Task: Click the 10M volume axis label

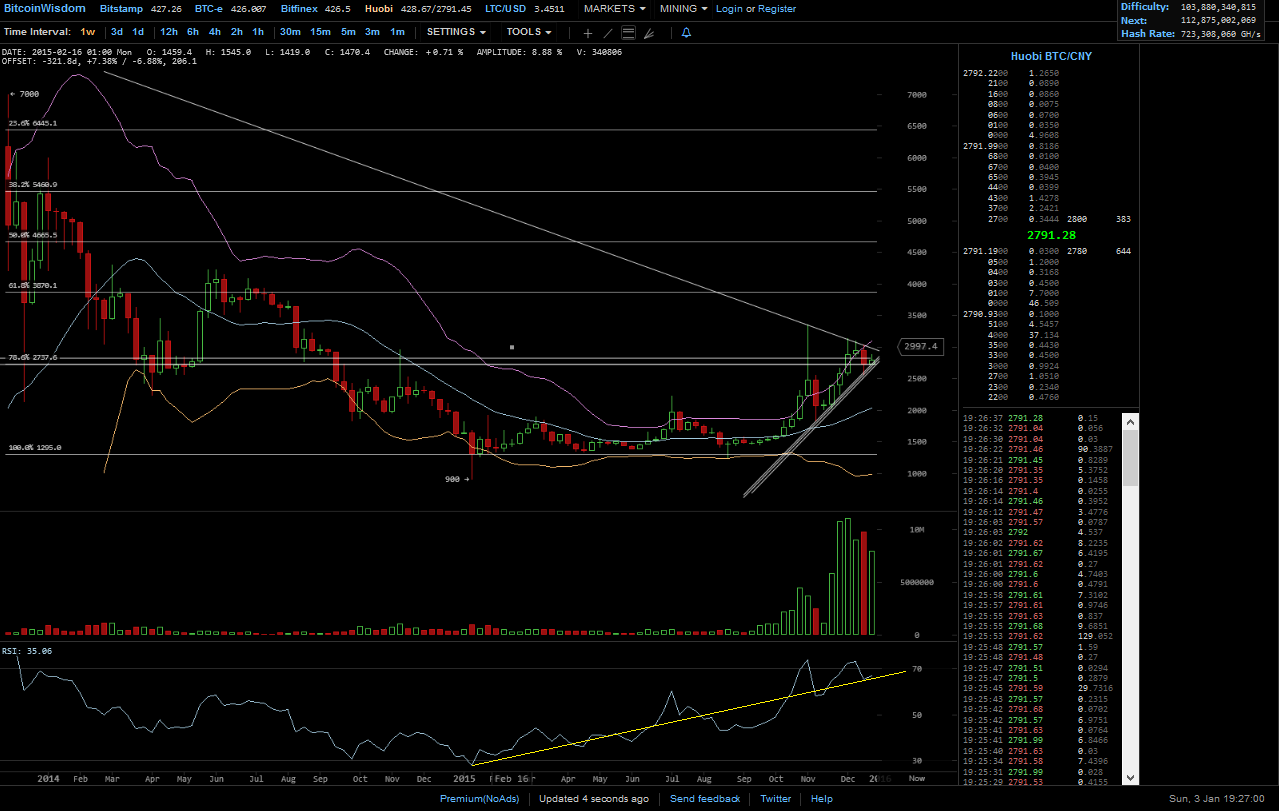Action: 916,529
